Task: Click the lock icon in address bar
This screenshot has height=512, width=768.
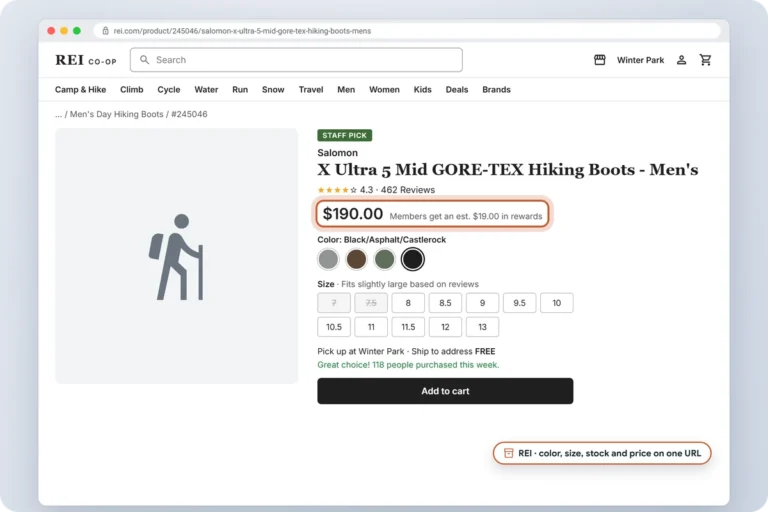Action: tap(105, 31)
